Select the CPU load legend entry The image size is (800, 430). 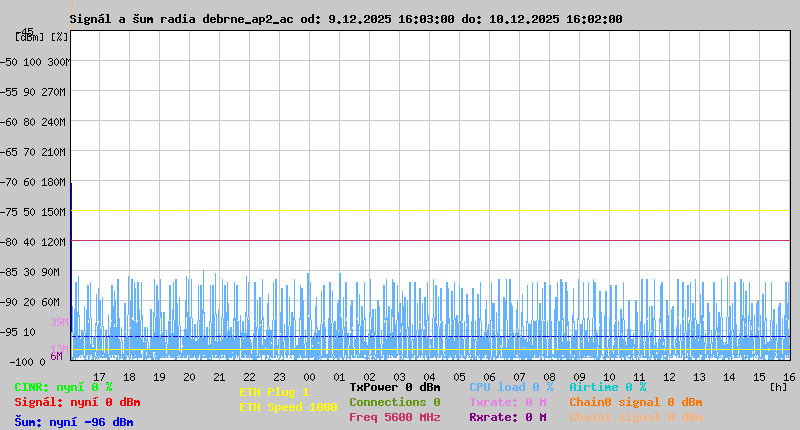(510, 387)
